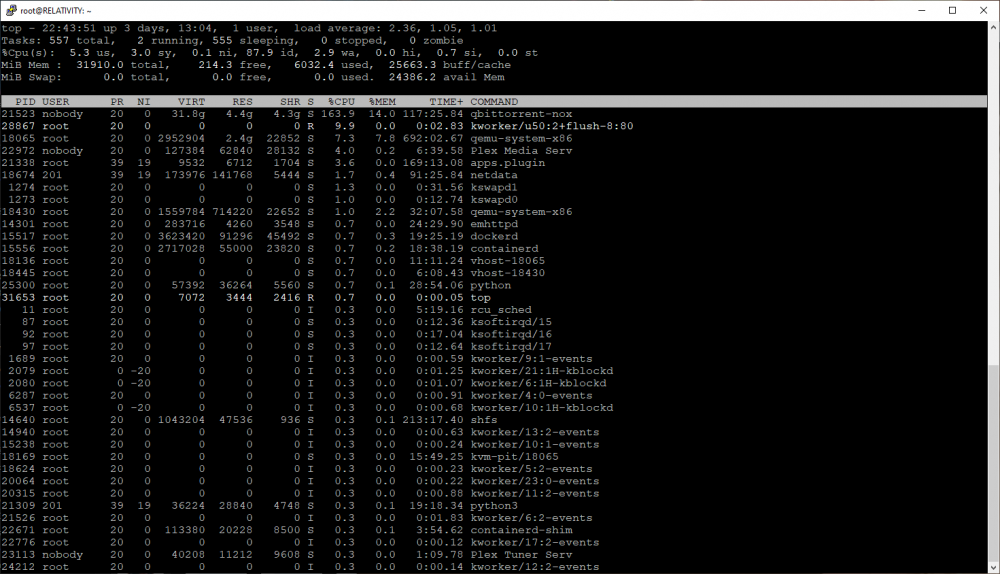Click the scrollbar up arrow
Image resolution: width=1000 pixels, height=574 pixels.
[x=993, y=27]
